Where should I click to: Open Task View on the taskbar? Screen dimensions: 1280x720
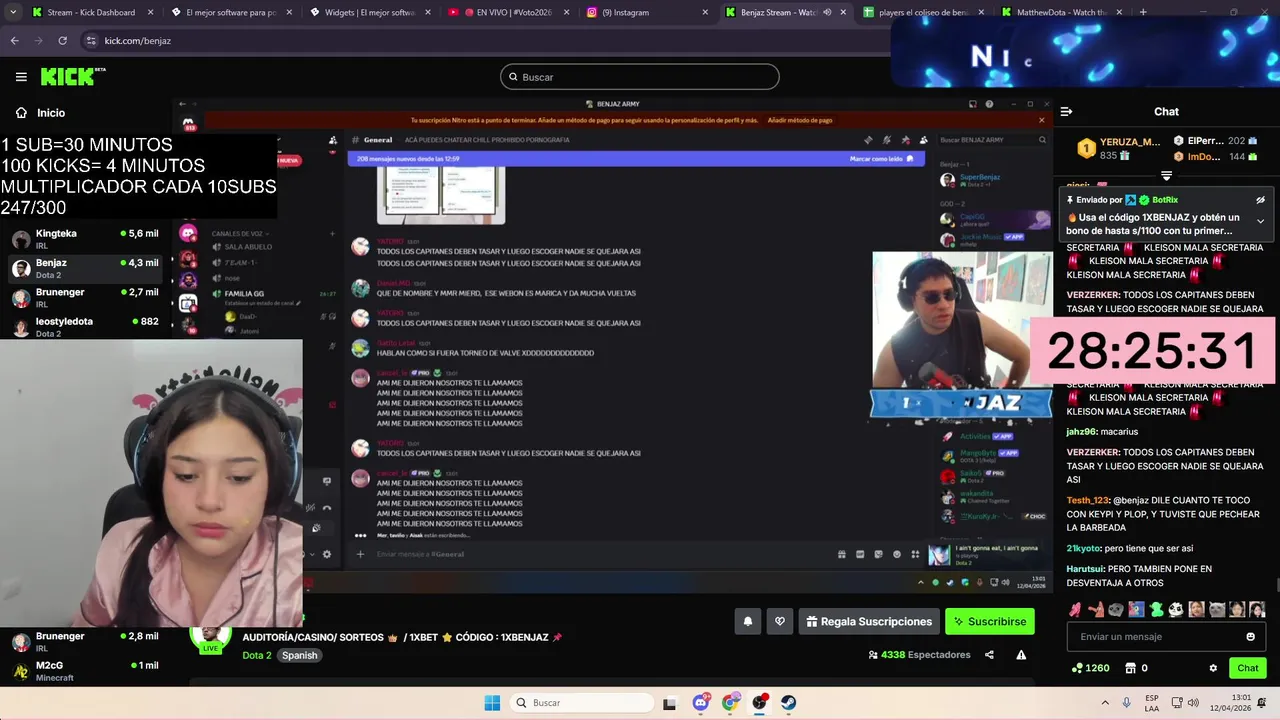(669, 703)
